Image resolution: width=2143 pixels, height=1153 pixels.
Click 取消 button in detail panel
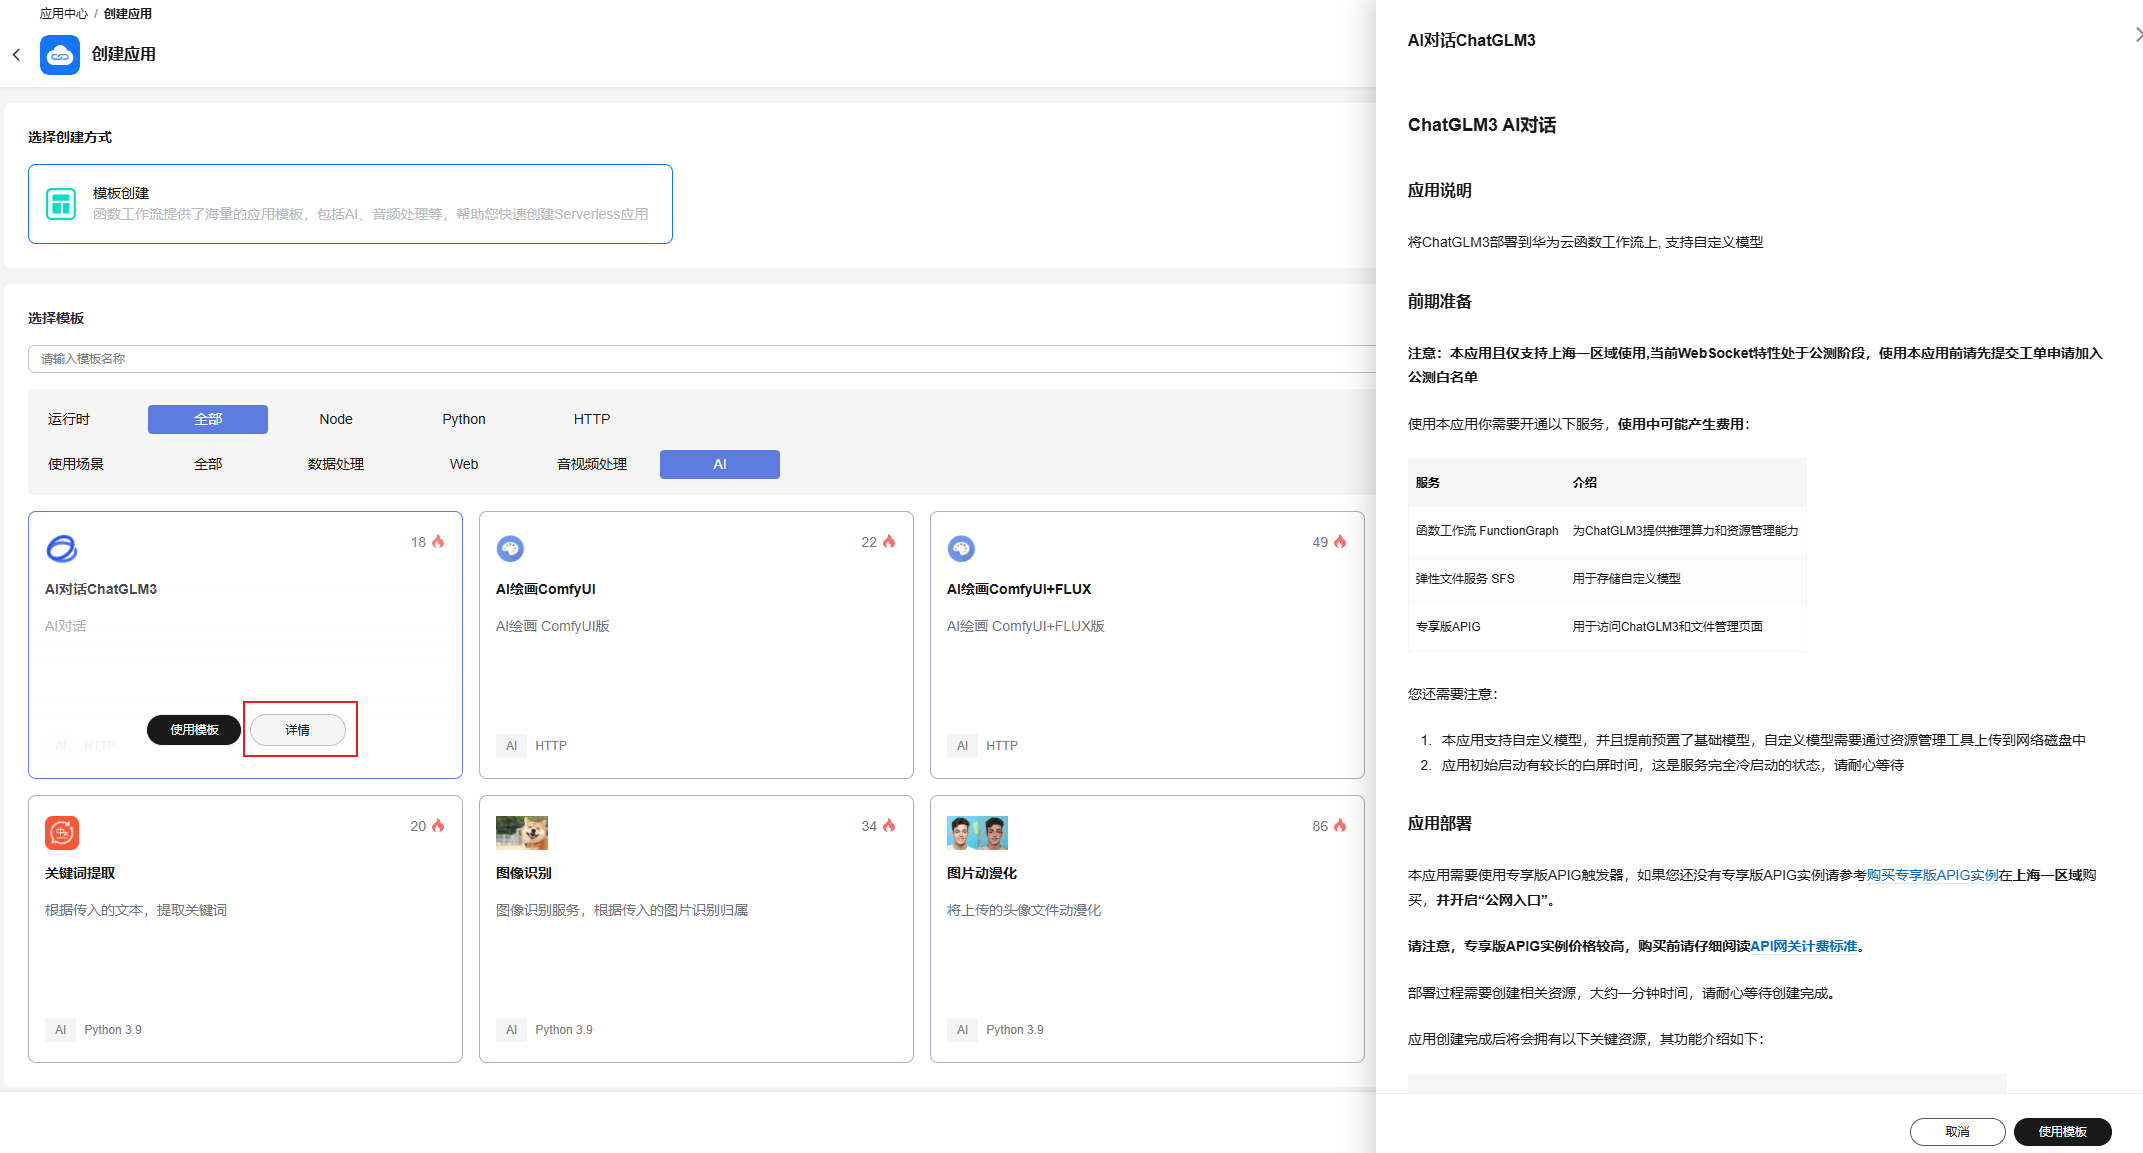point(1957,1131)
